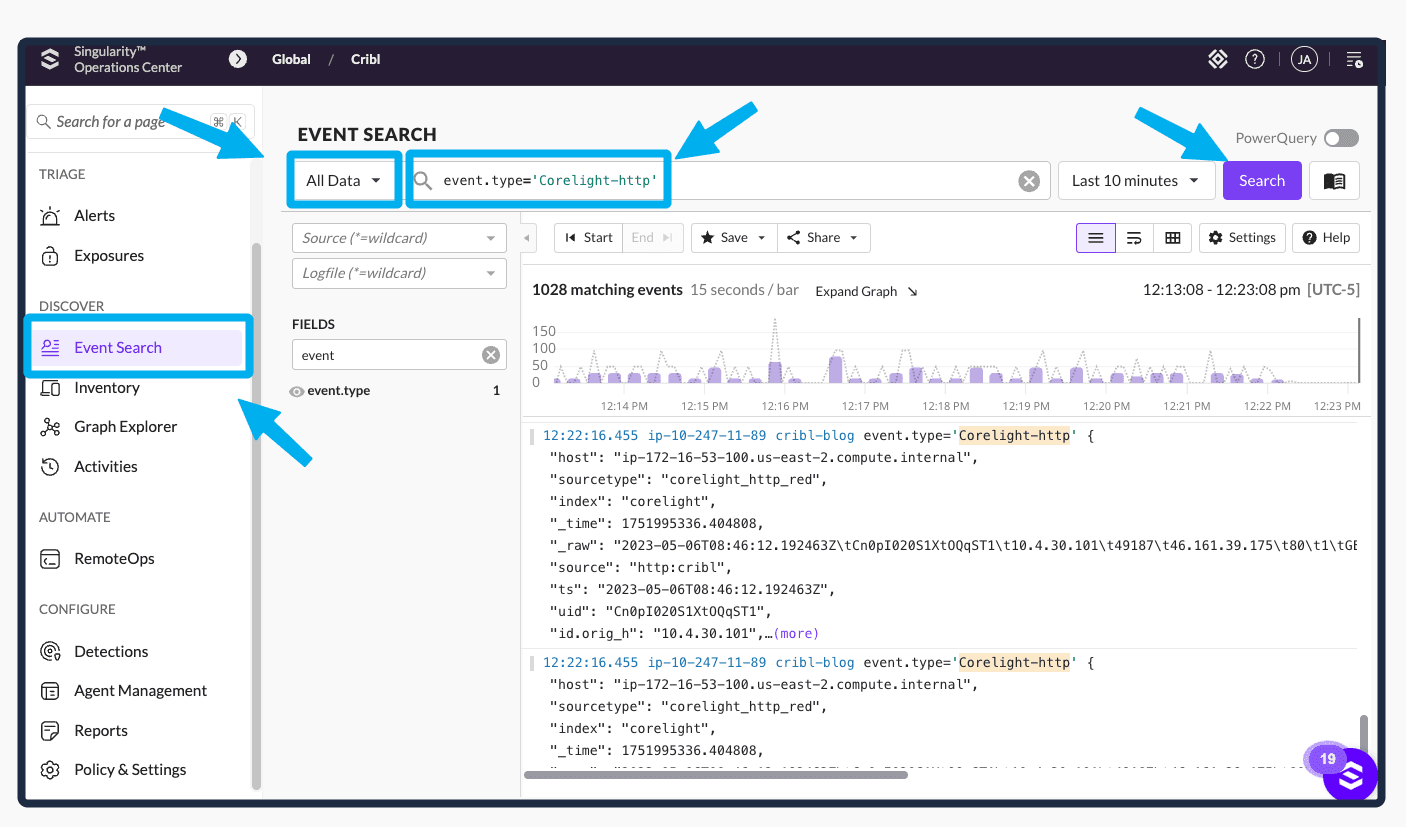This screenshot has height=827, width=1406.
Task: Toggle event.type field visibility eye
Action: pos(297,392)
